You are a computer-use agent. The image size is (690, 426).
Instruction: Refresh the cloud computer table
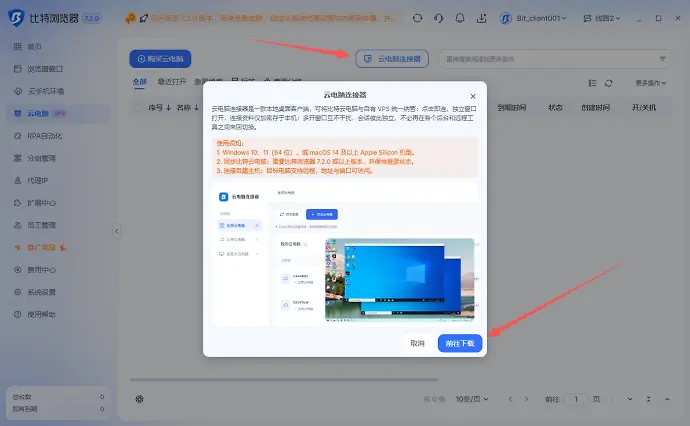pyautogui.click(x=609, y=83)
